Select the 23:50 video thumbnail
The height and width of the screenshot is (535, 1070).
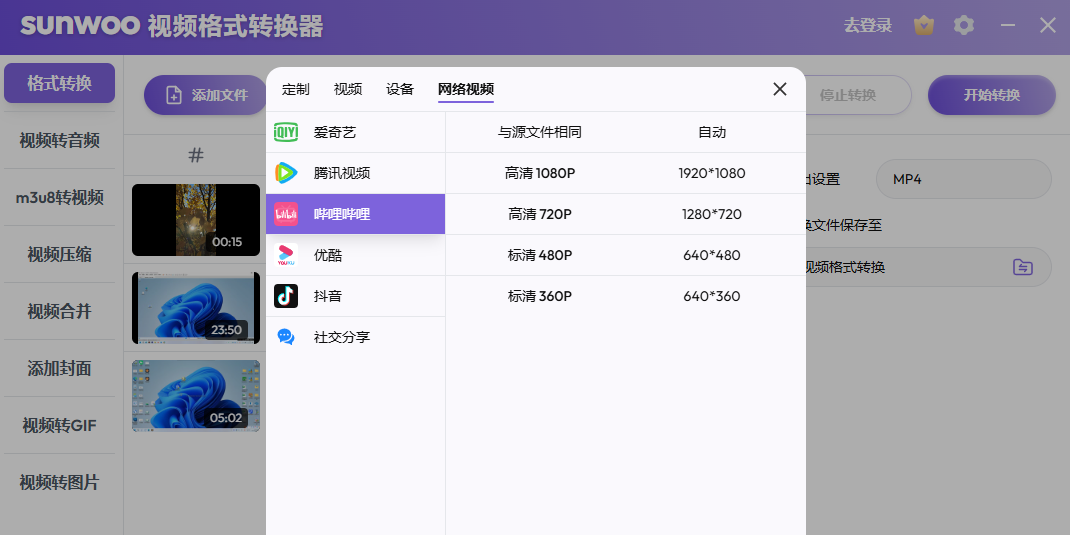pos(196,308)
